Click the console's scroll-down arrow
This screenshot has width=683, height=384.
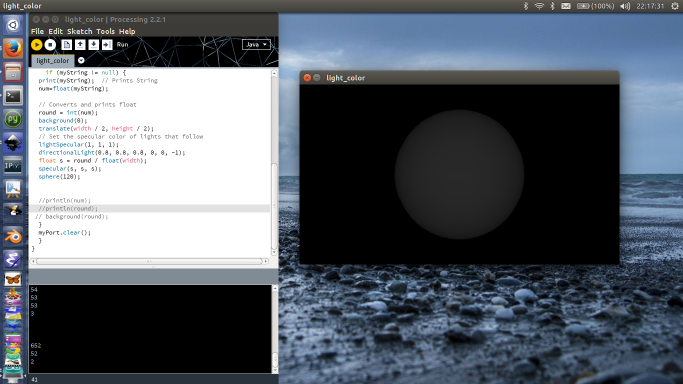click(x=275, y=370)
